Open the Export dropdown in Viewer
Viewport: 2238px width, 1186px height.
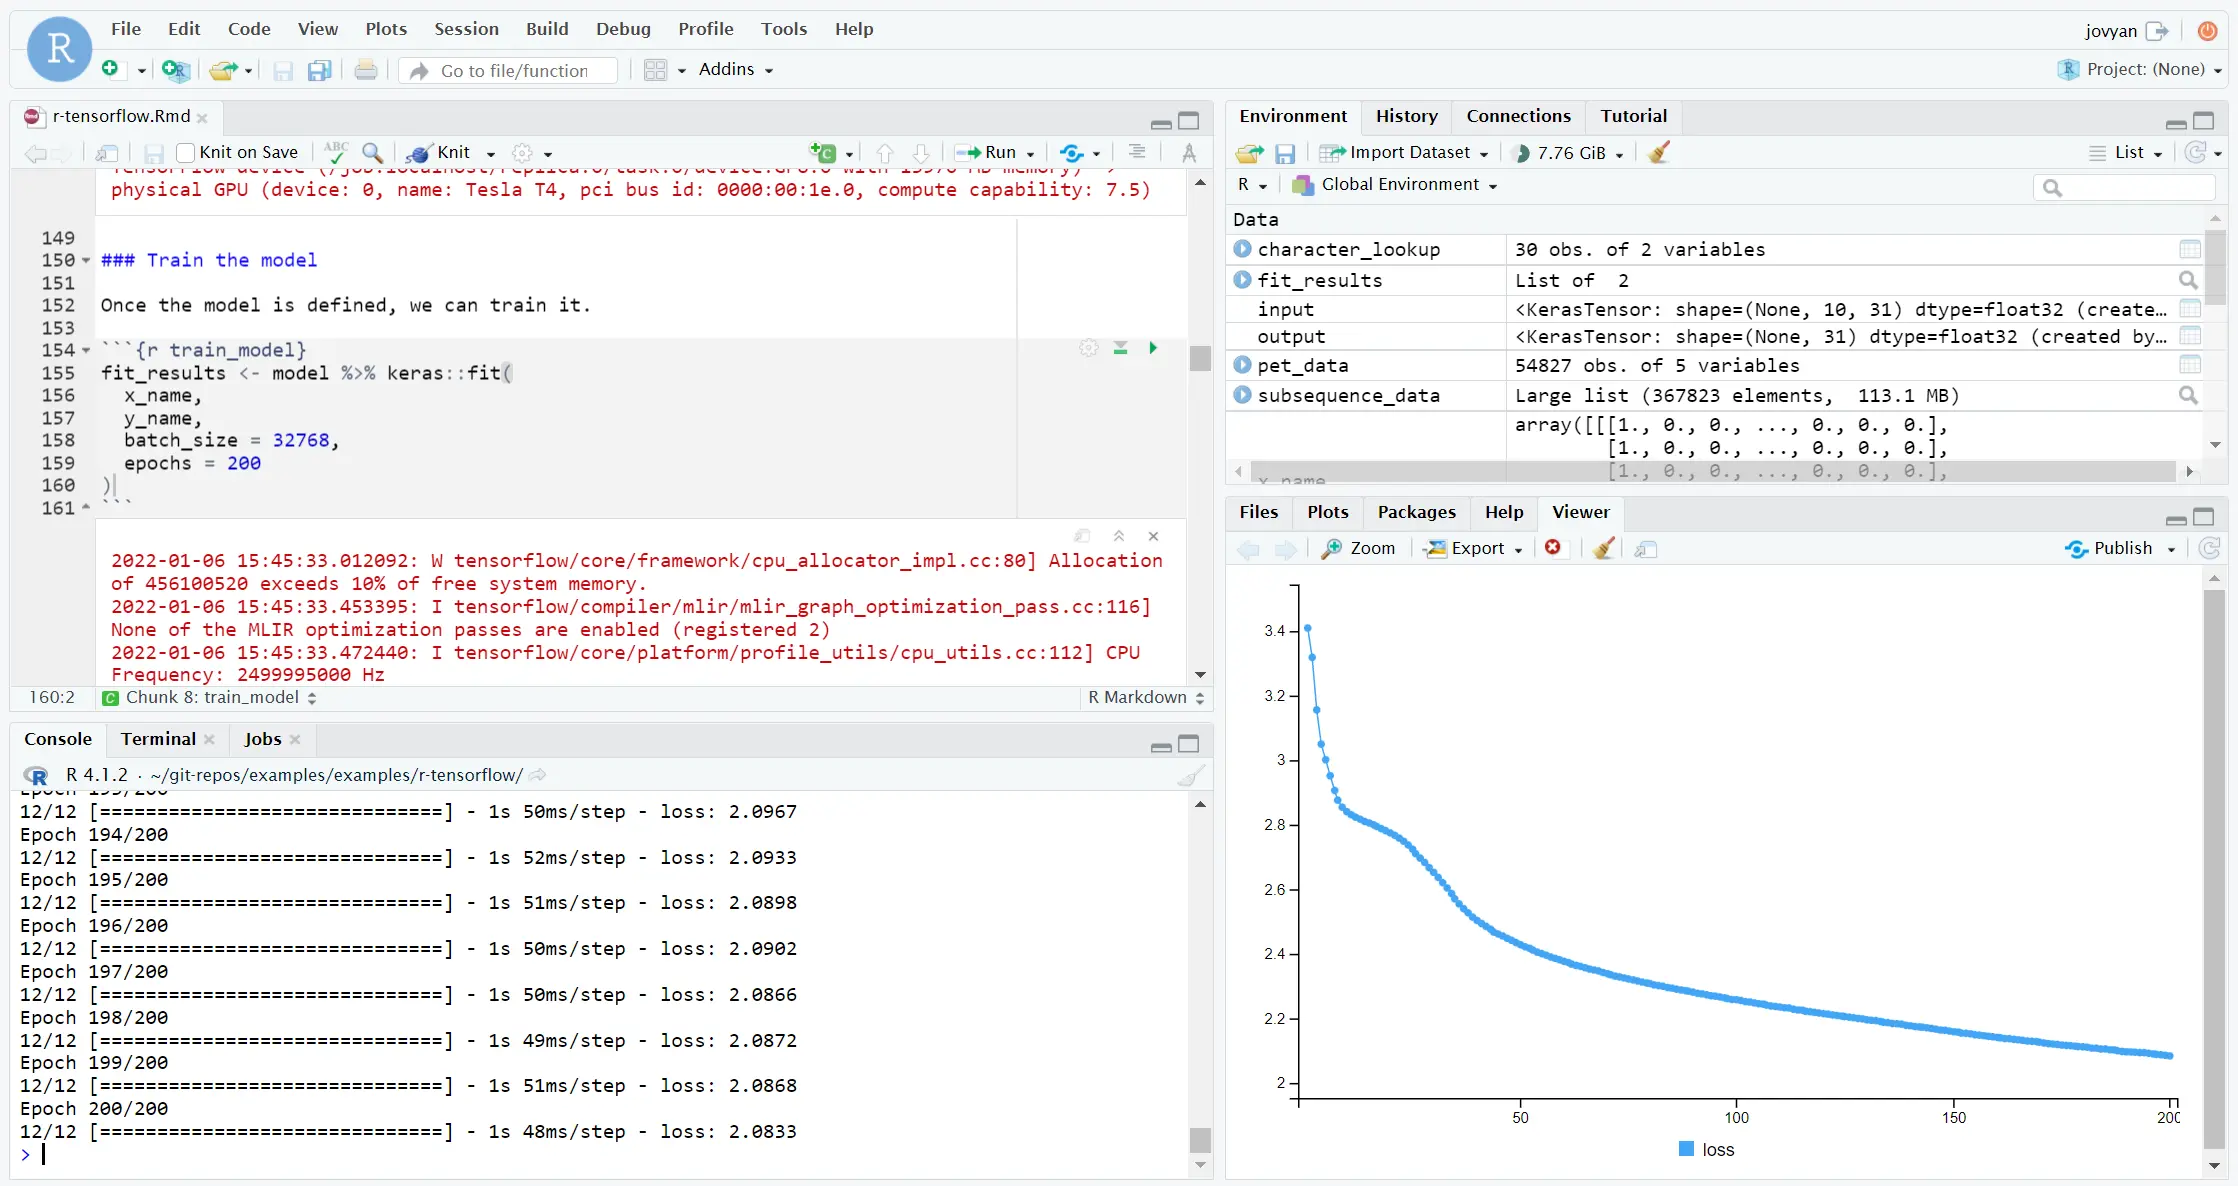tap(1473, 548)
